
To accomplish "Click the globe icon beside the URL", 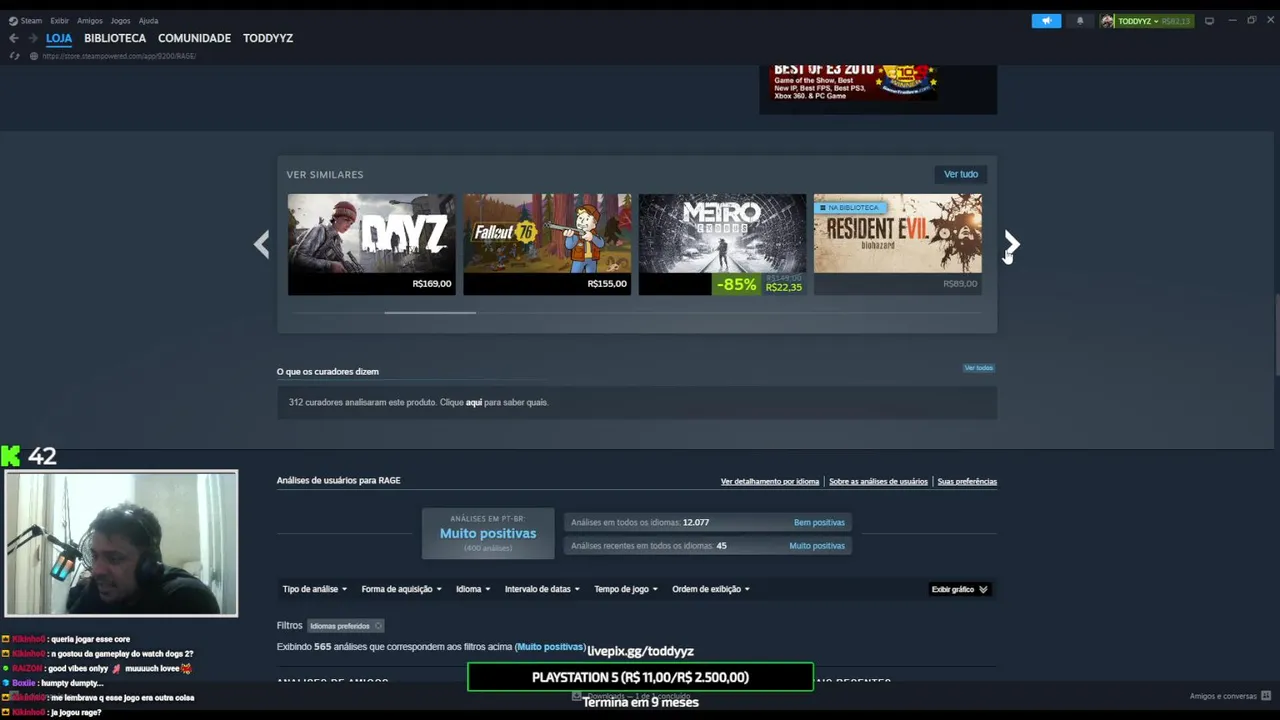I will (34, 56).
